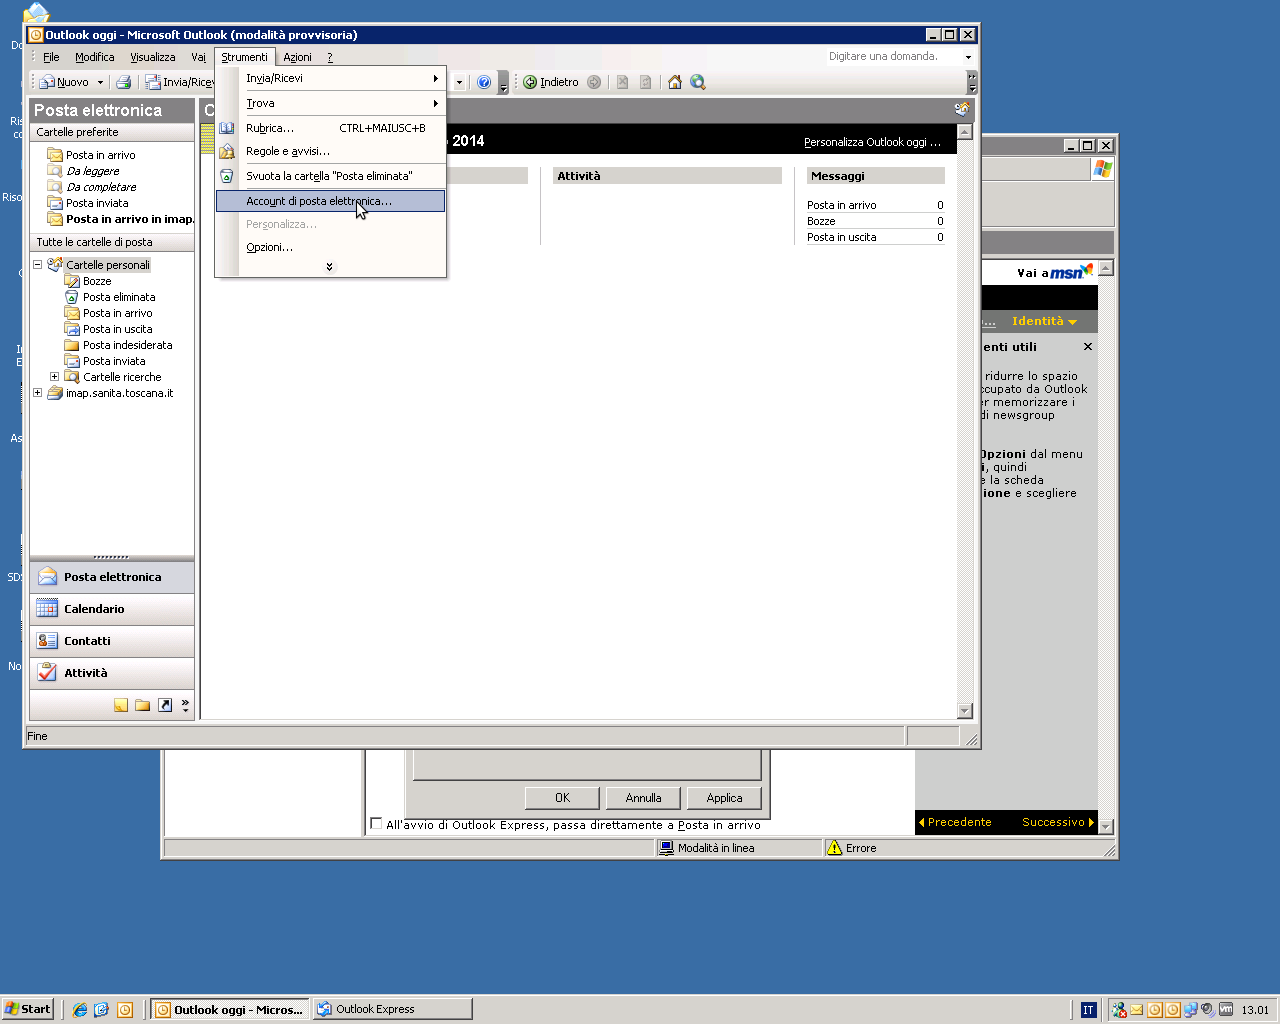The image size is (1280, 1024).
Task: Open the Azioni menu
Action: [297, 57]
